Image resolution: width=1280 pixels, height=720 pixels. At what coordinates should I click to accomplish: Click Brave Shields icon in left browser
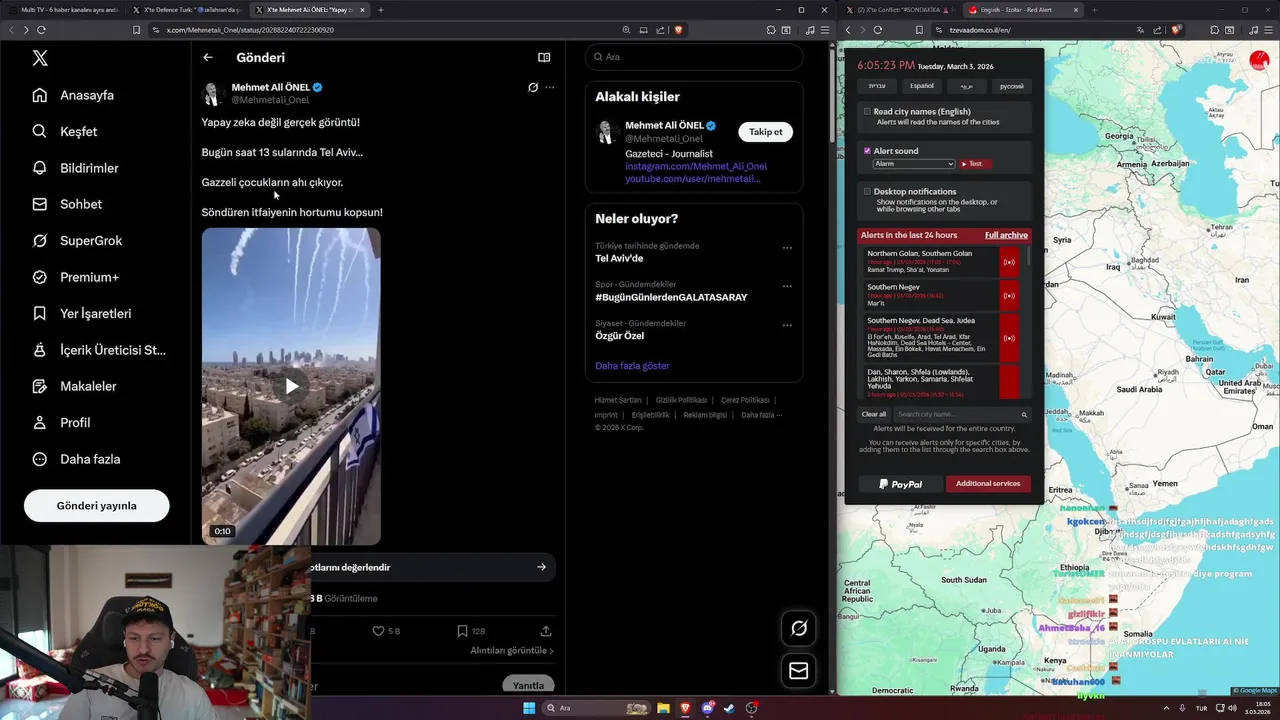[678, 30]
